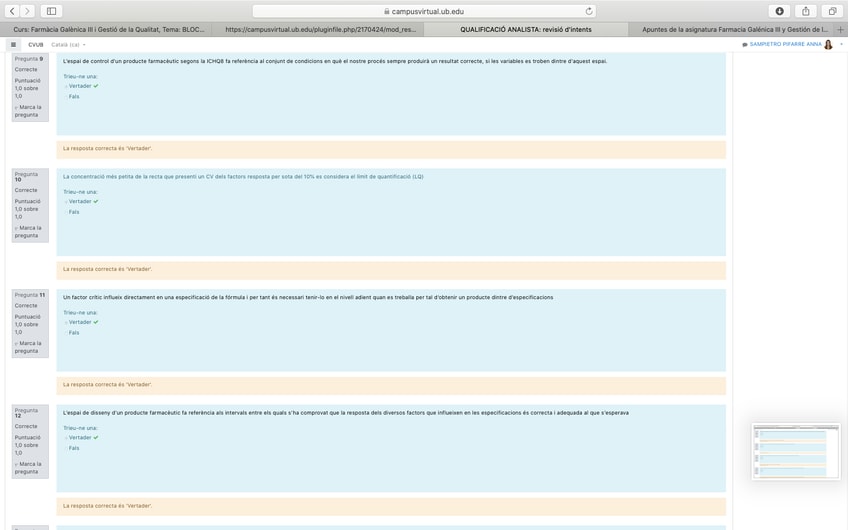Flag question with Marca la pregunta on Pregunta 11
848x530 pixels.
pos(28,347)
